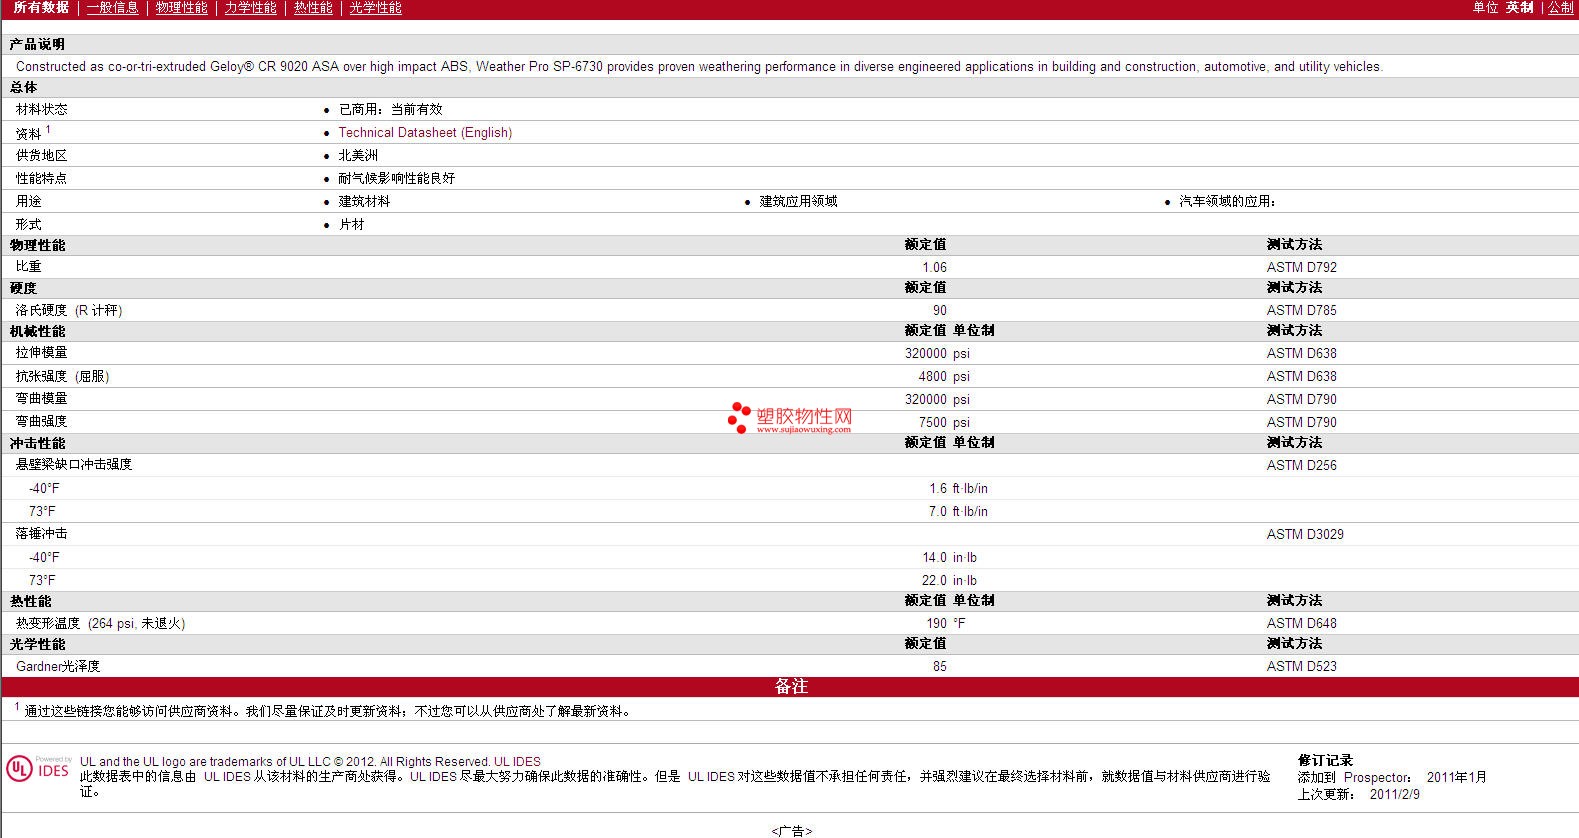Click ASTM D792 test method
Image resolution: width=1579 pixels, height=838 pixels.
[x=1301, y=267]
